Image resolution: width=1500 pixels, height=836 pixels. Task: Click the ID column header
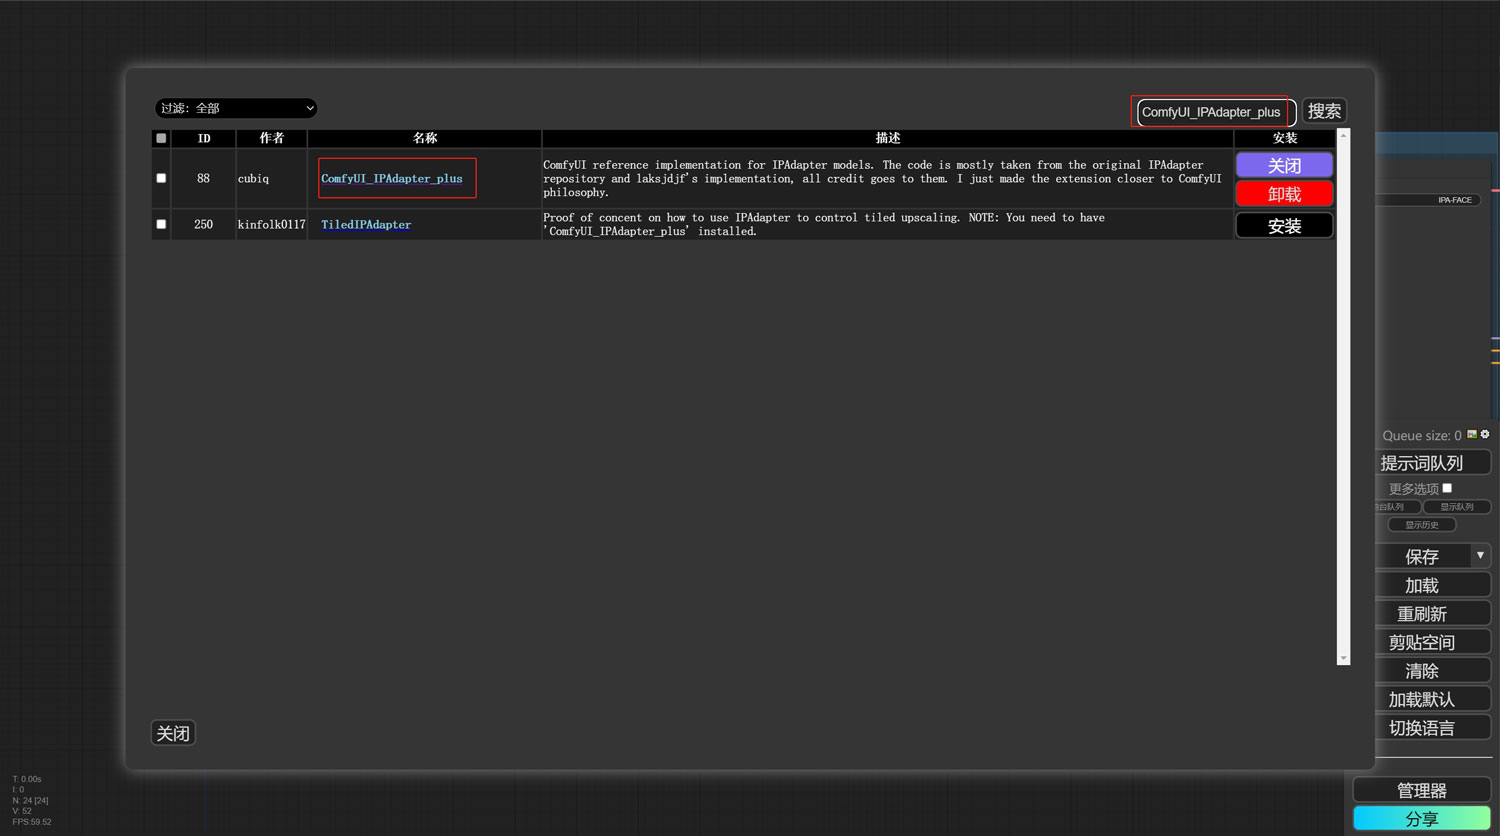pos(204,138)
